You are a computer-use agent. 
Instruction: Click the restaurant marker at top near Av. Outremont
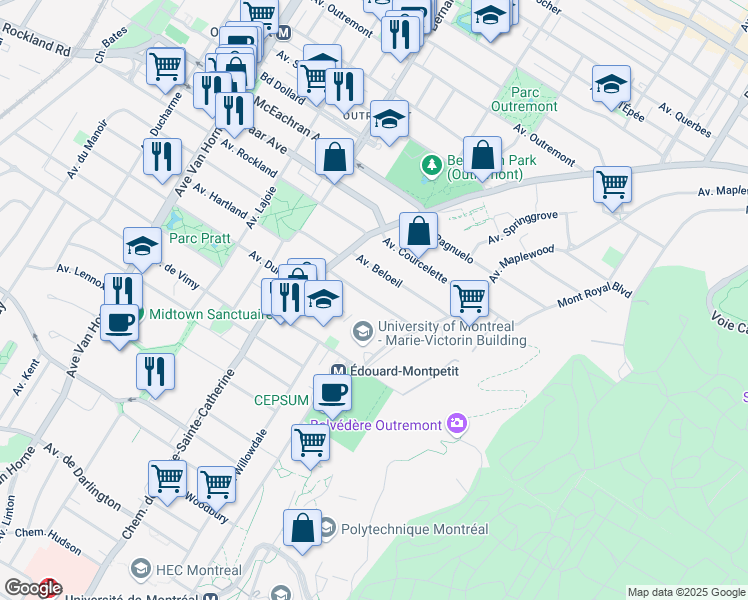click(400, 36)
